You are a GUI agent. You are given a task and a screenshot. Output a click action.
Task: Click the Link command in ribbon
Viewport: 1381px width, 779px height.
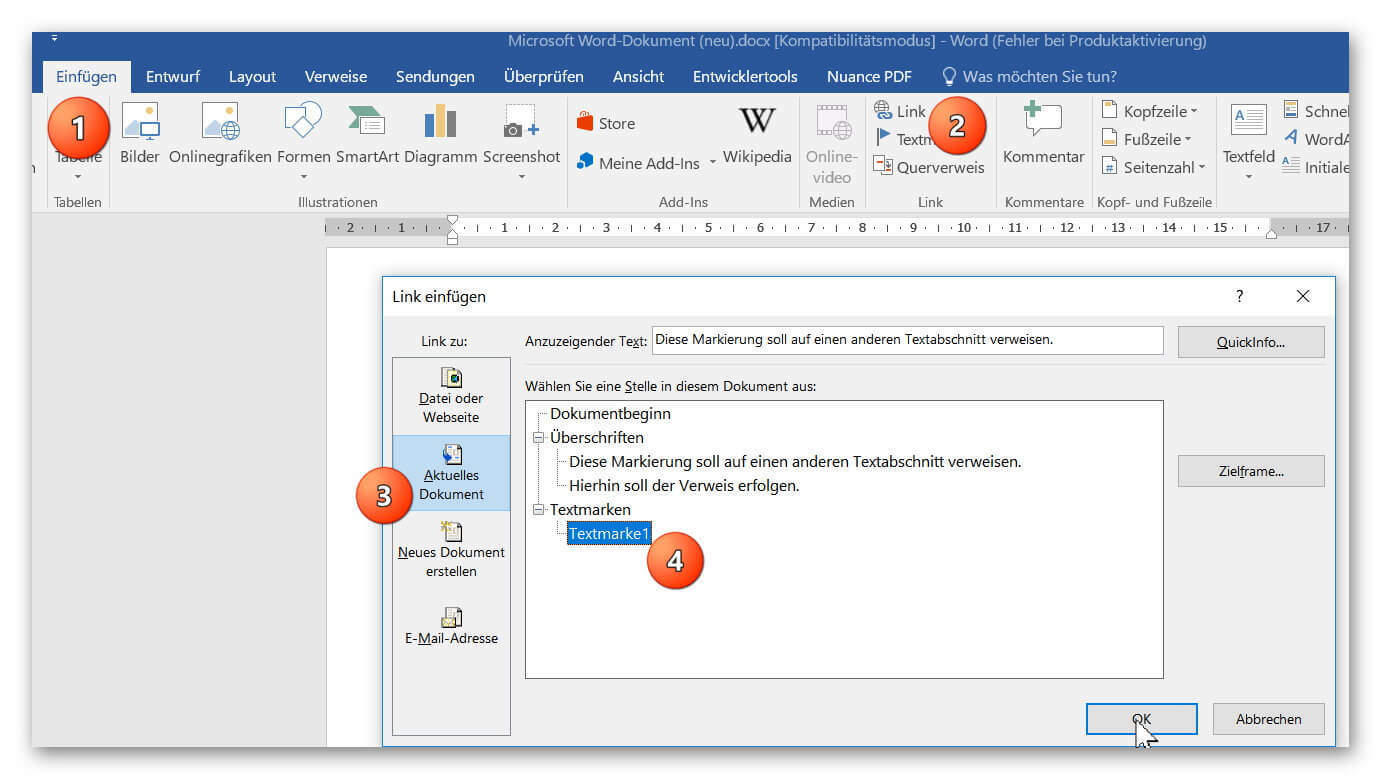point(899,111)
